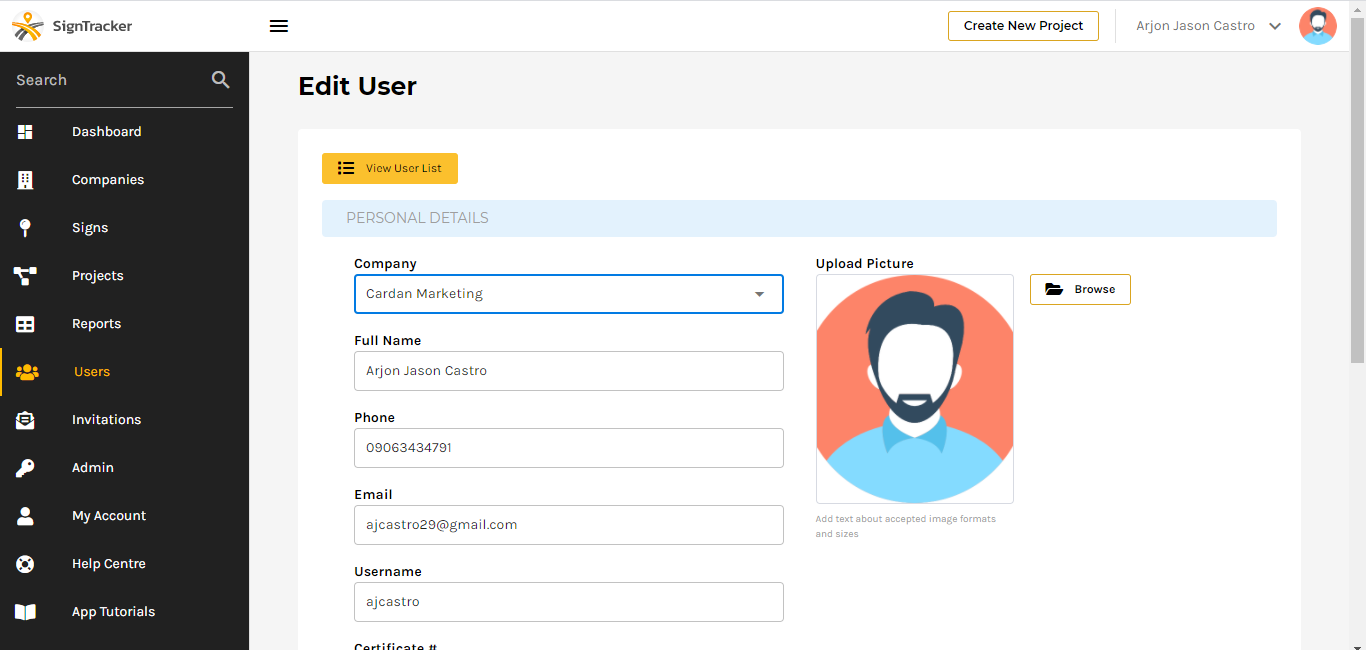Open App Tutorials
Viewport: 1366px width, 650px height.
(x=124, y=612)
